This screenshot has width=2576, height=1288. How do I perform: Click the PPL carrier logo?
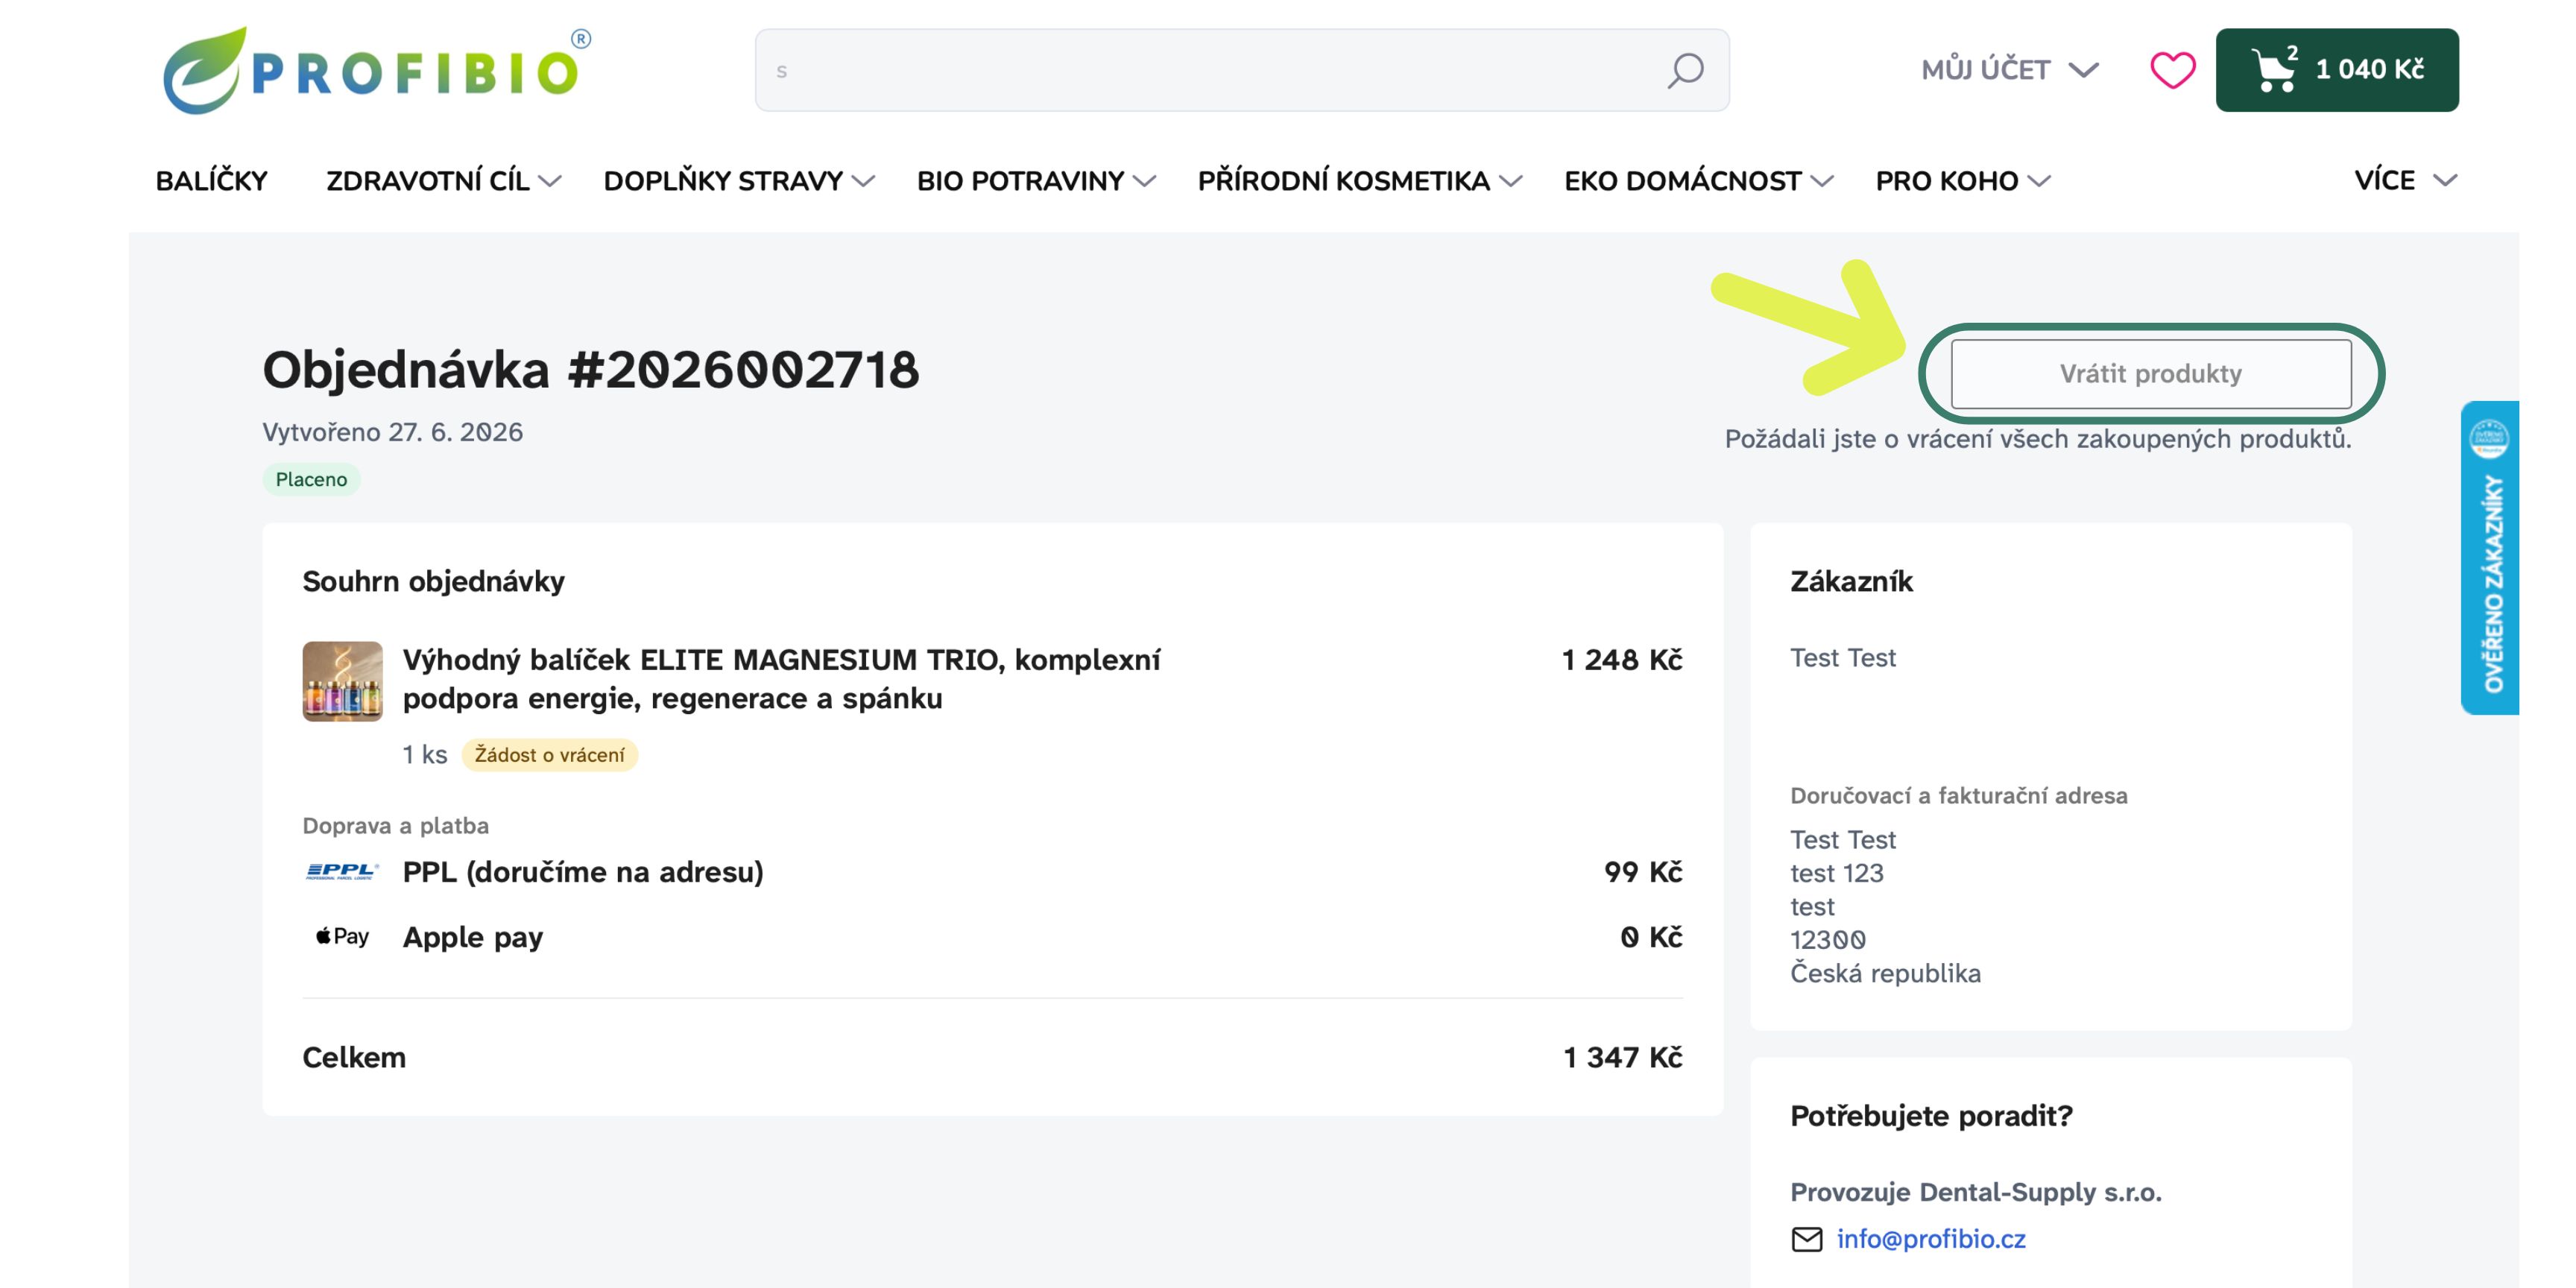(342, 872)
